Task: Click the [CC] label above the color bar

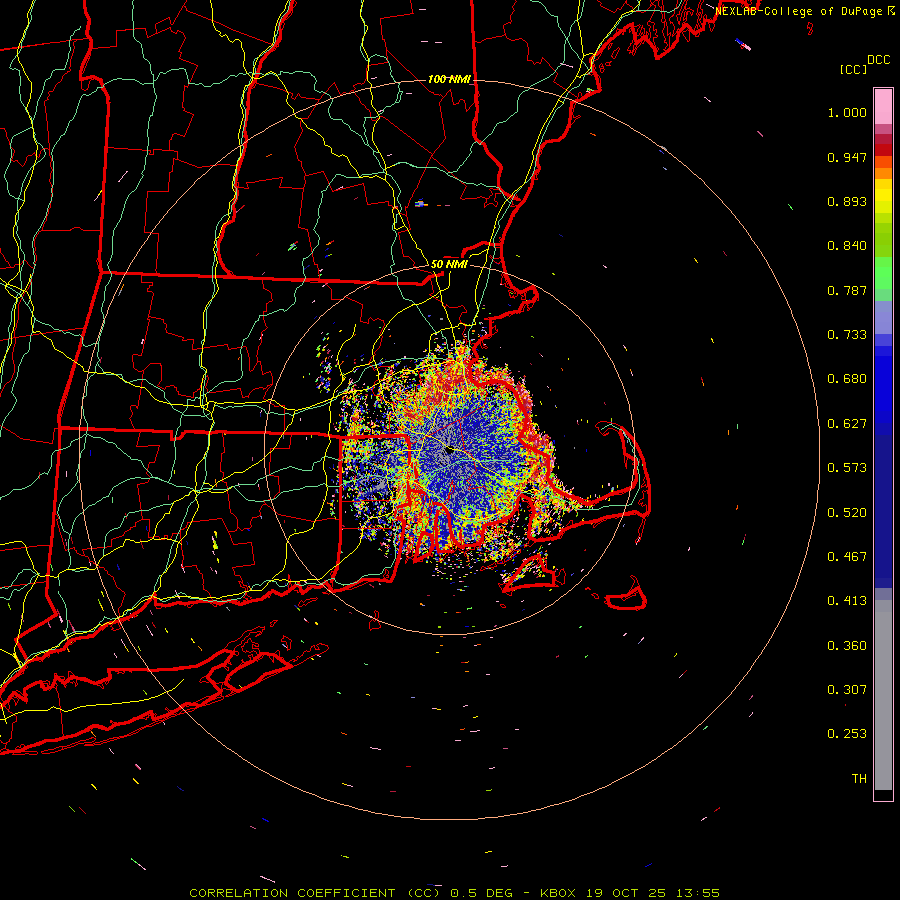Action: click(854, 69)
